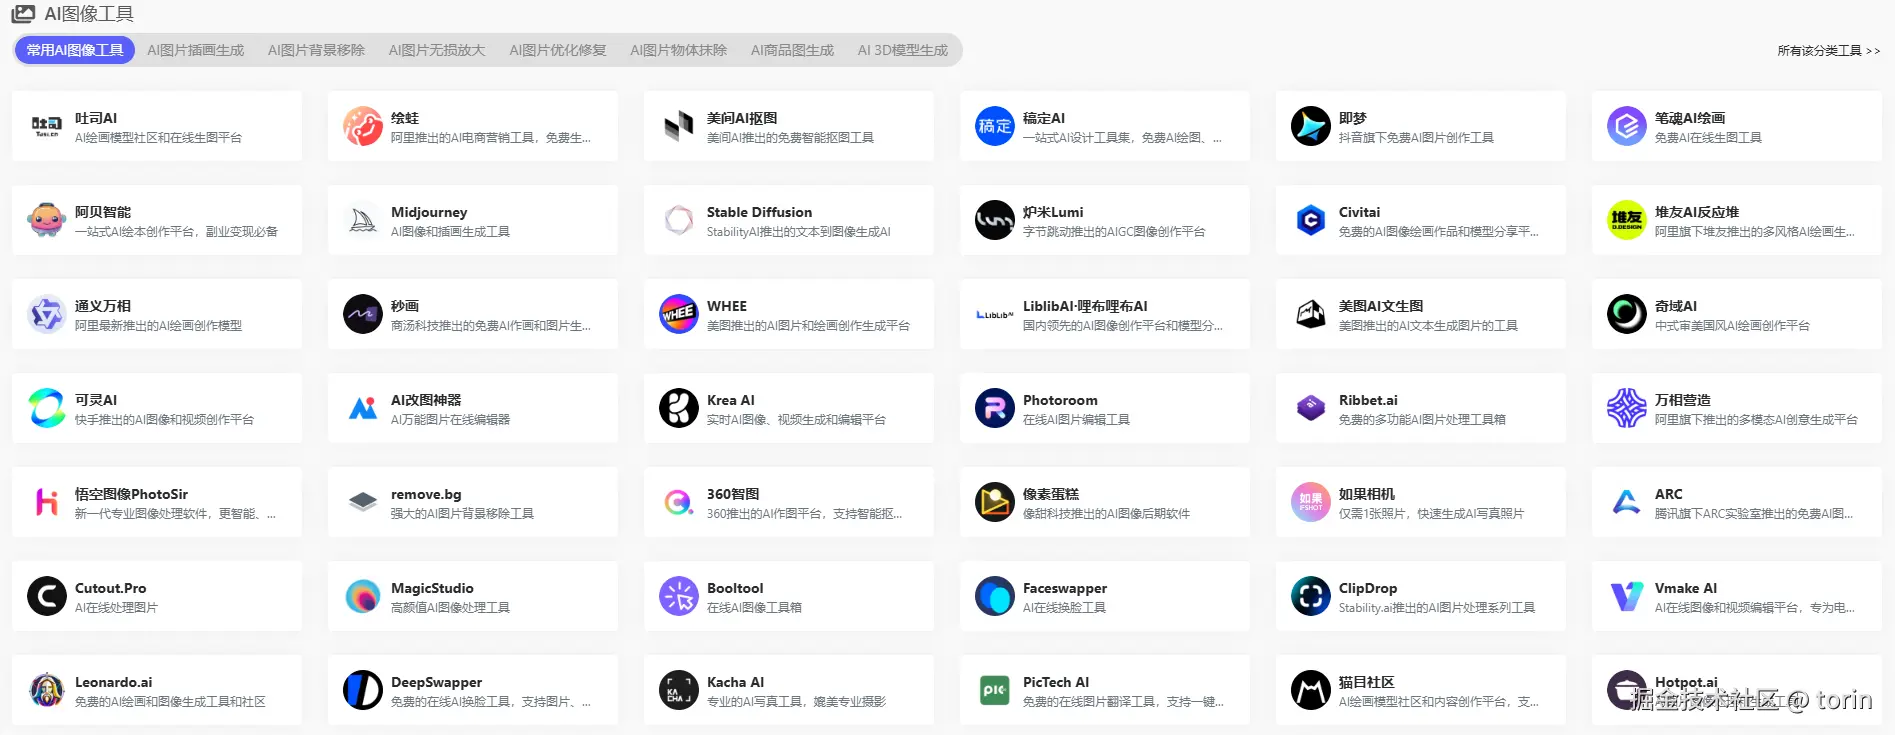Screen dimensions: 1895x735
Task: Click the Cutout.Pro black C icon
Action: pyautogui.click(x=47, y=596)
